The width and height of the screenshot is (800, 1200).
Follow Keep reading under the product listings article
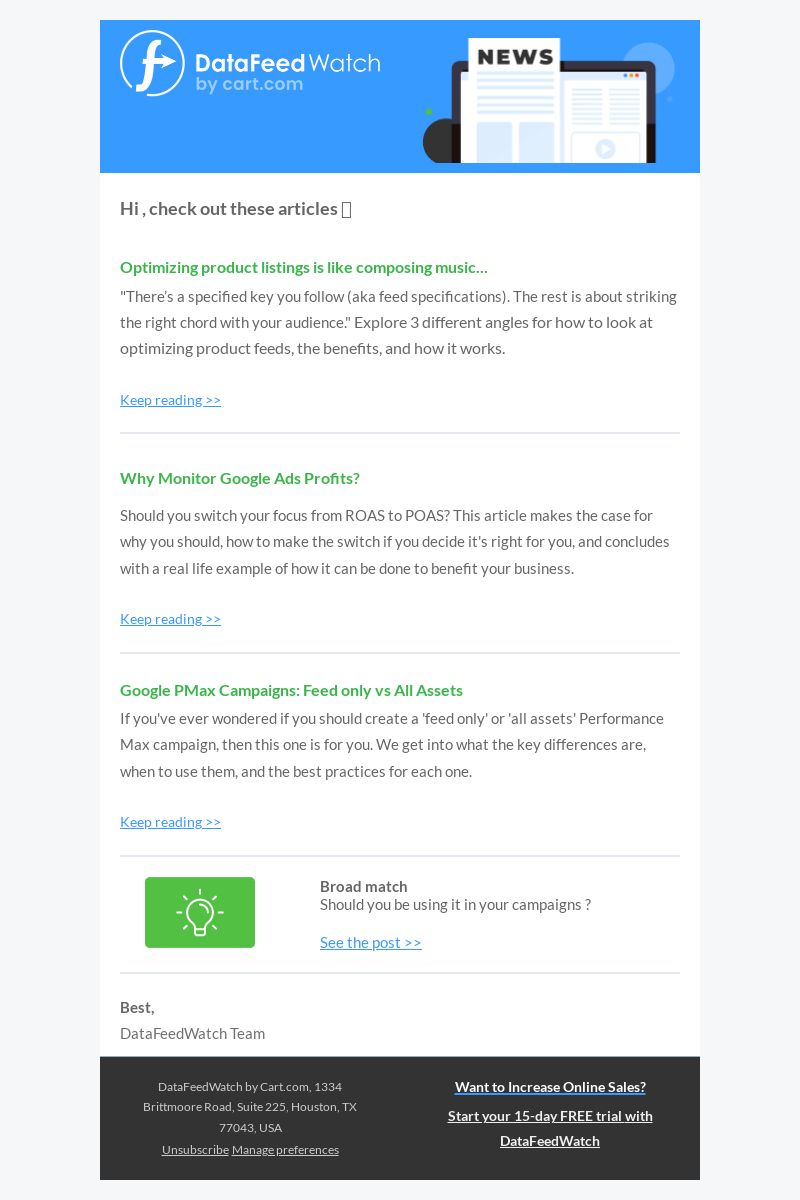[x=170, y=400]
